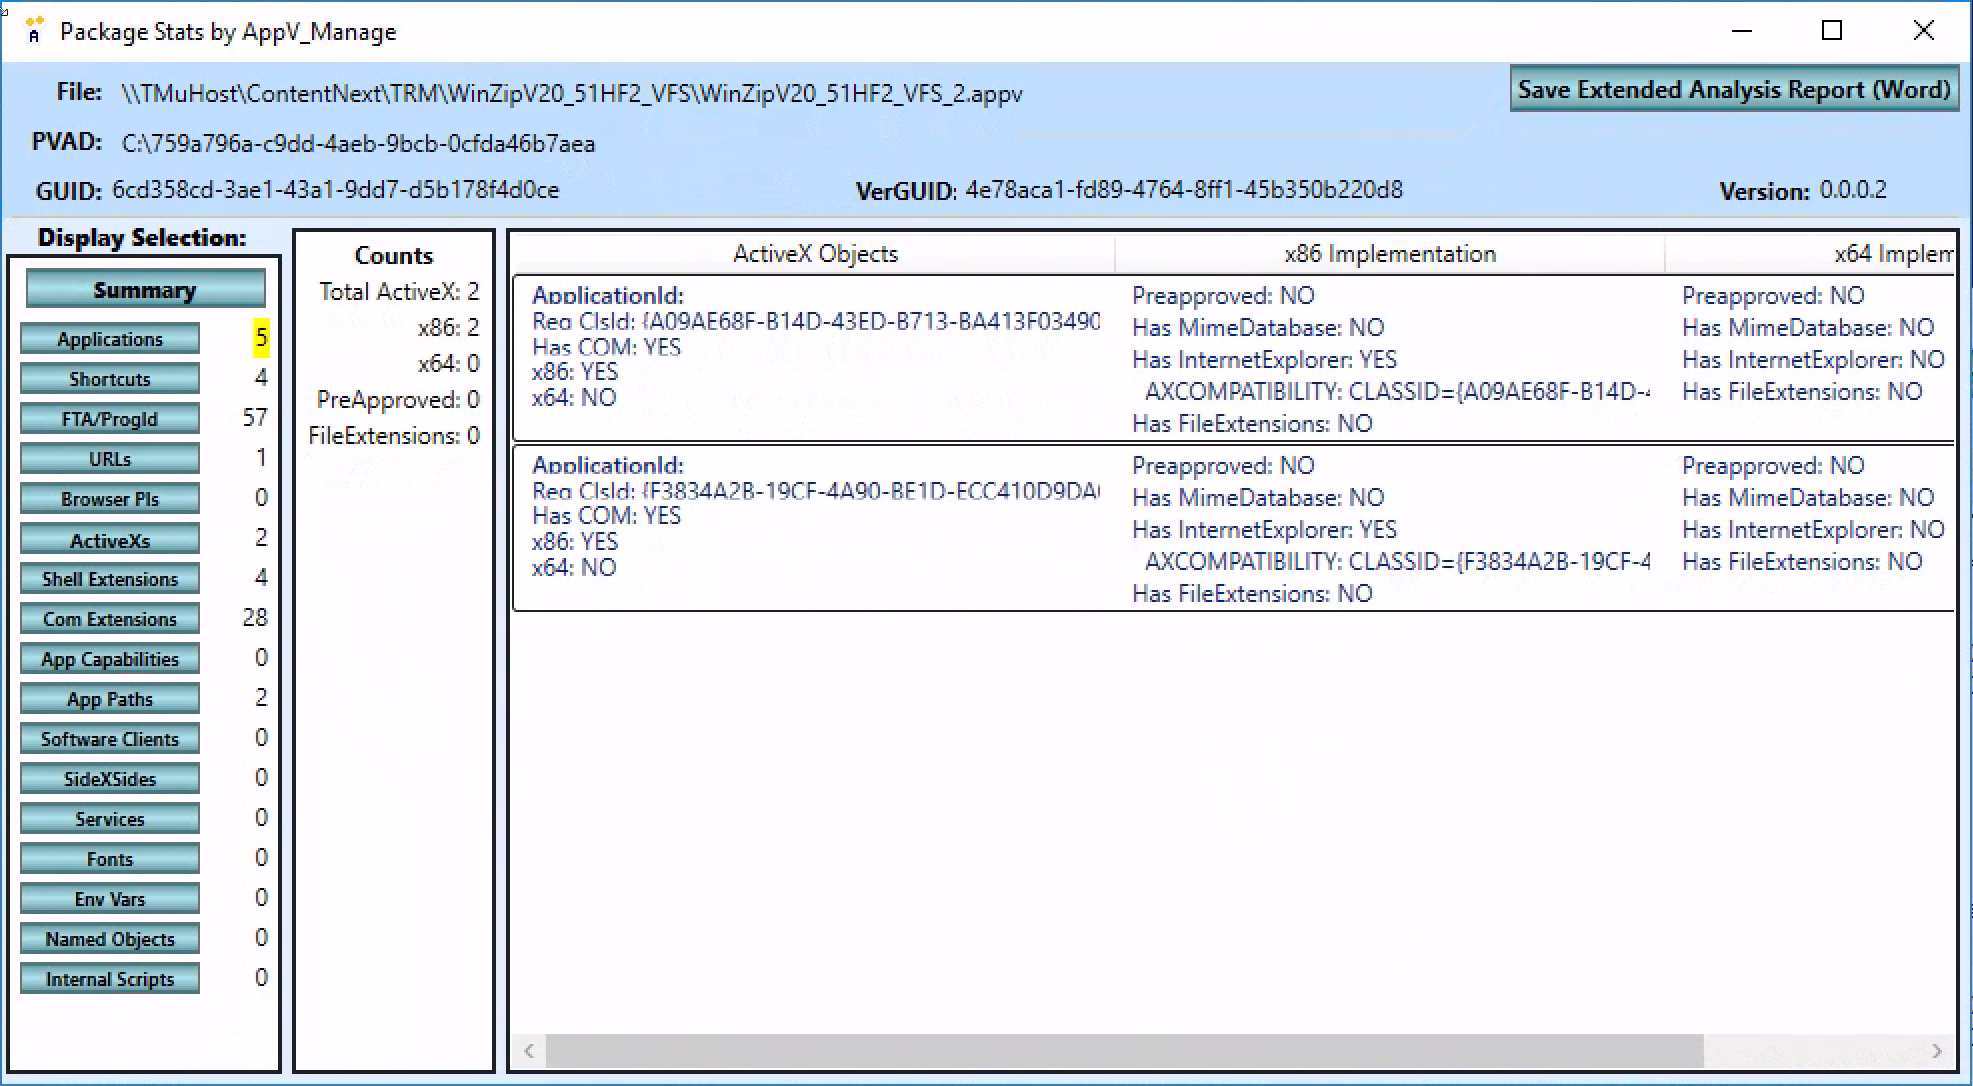This screenshot has width=1973, height=1086.
Task: Click the Package Stats app icon in title bar
Action: pos(33,31)
